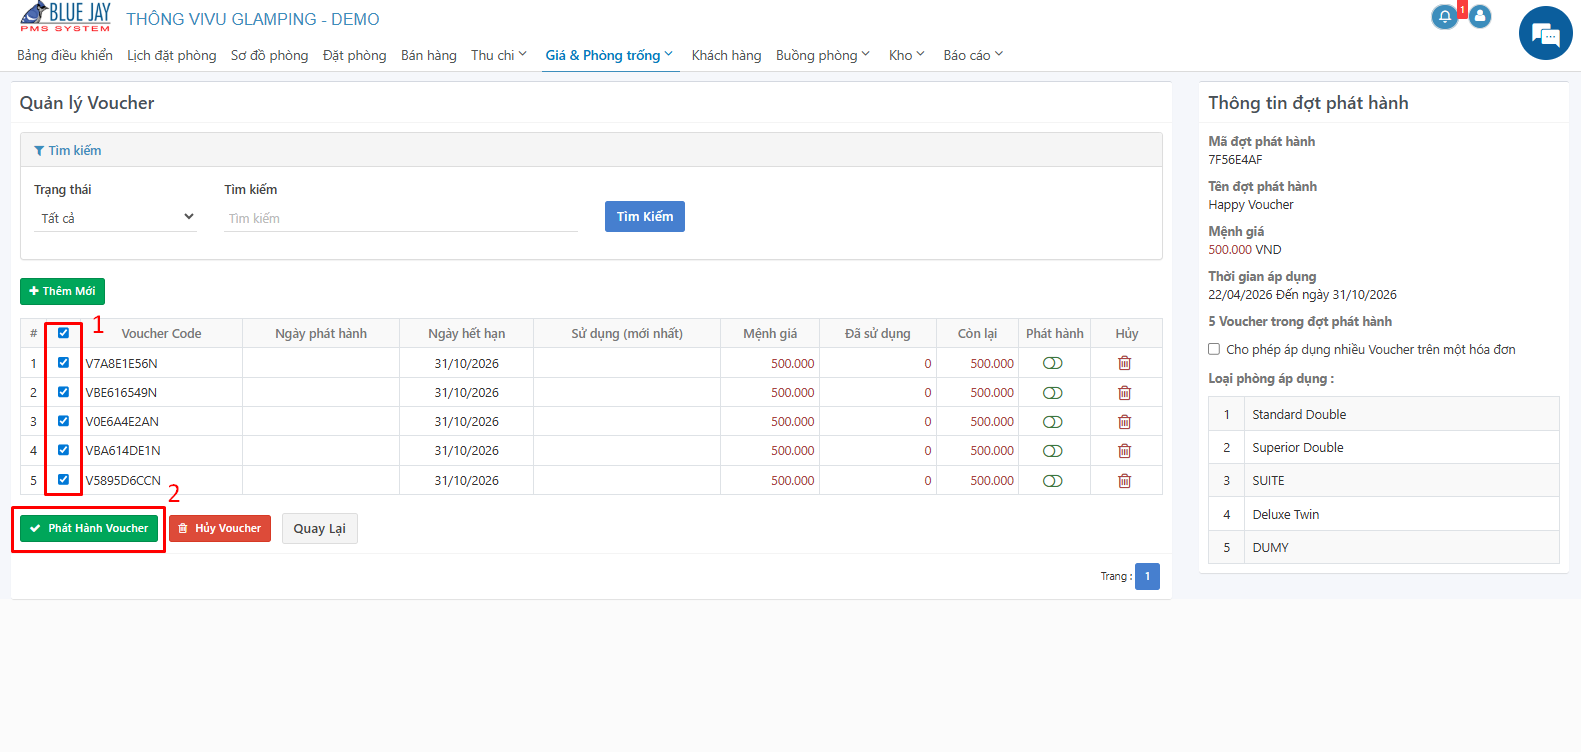Enable multiple vouchers per invoice checkbox
Image resolution: width=1581 pixels, height=752 pixels.
[1214, 349]
